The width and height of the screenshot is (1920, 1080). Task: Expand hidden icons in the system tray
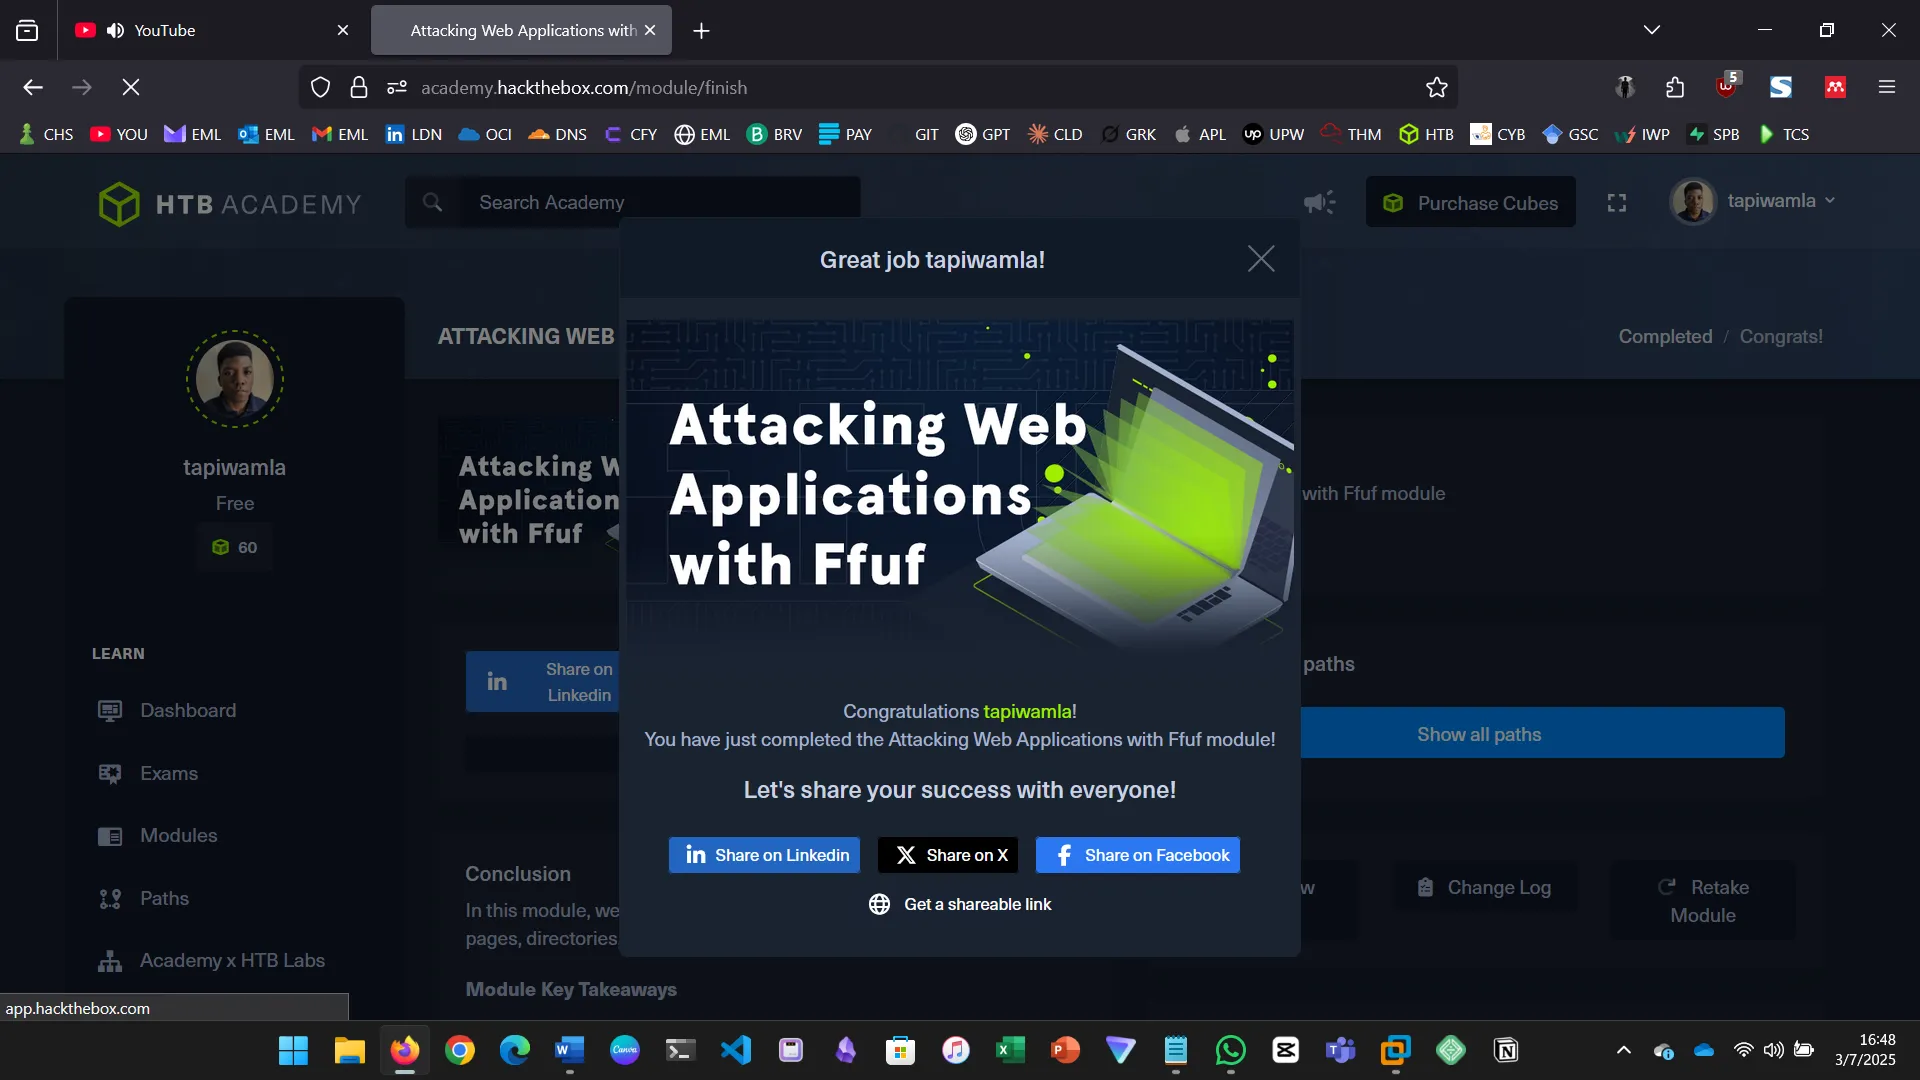[x=1623, y=1051]
